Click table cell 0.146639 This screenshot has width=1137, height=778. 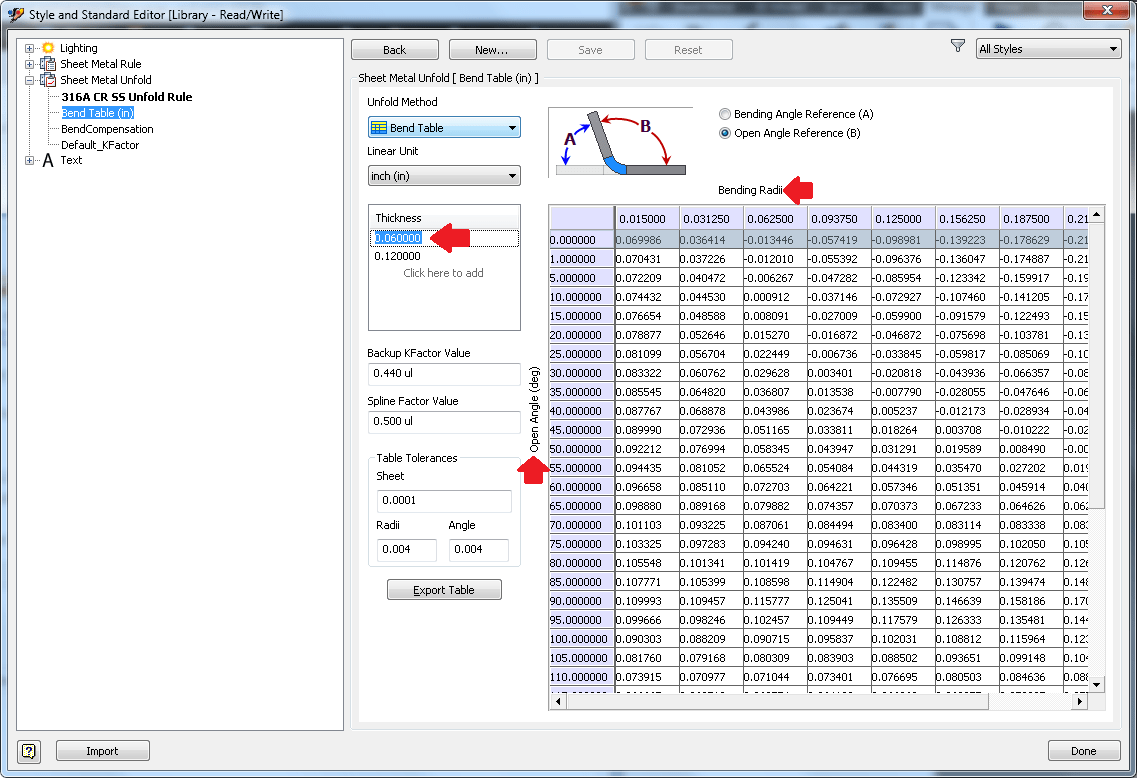967,600
